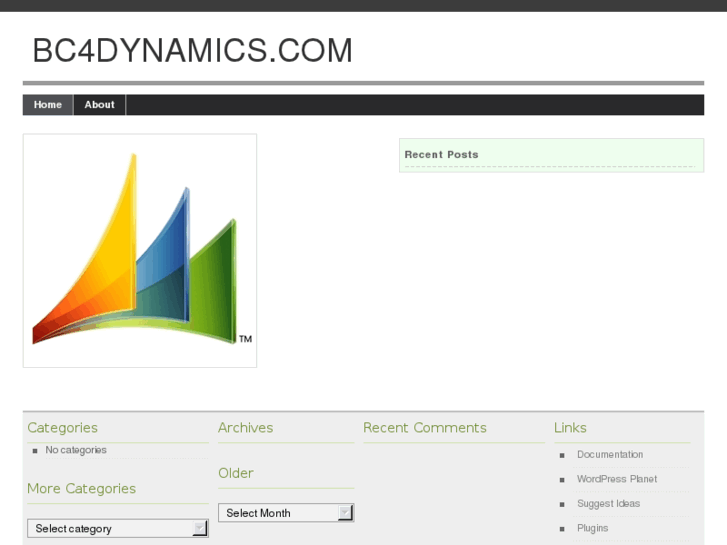This screenshot has width=727, height=545.
Task: Click the Select Month dropdown arrow
Action: (x=345, y=513)
